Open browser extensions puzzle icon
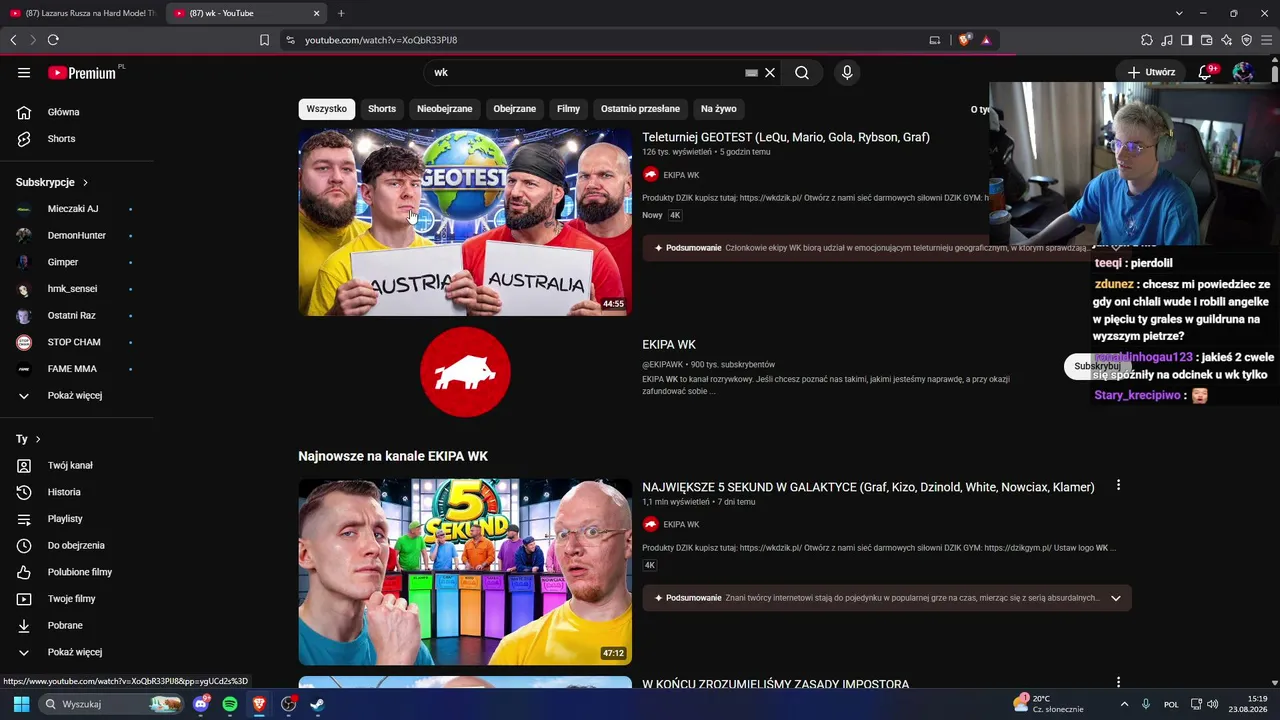This screenshot has height=720, width=1280. (1147, 40)
